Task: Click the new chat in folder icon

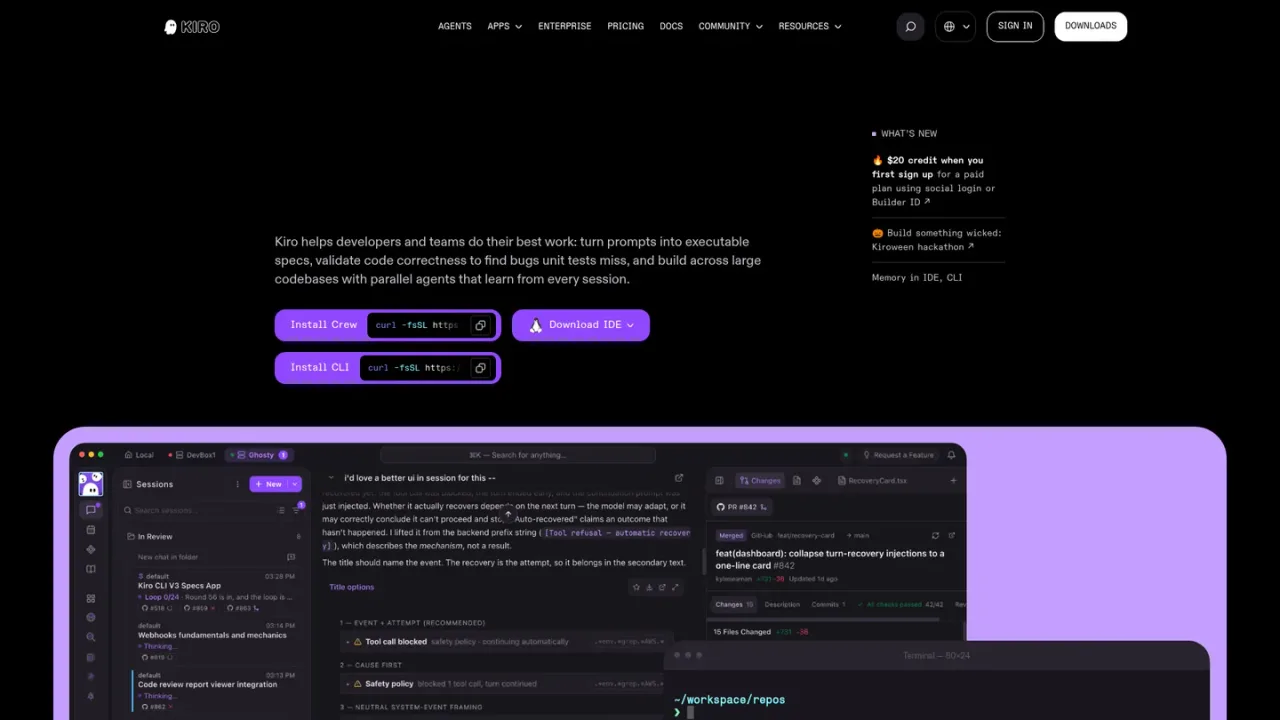Action: click(x=291, y=557)
